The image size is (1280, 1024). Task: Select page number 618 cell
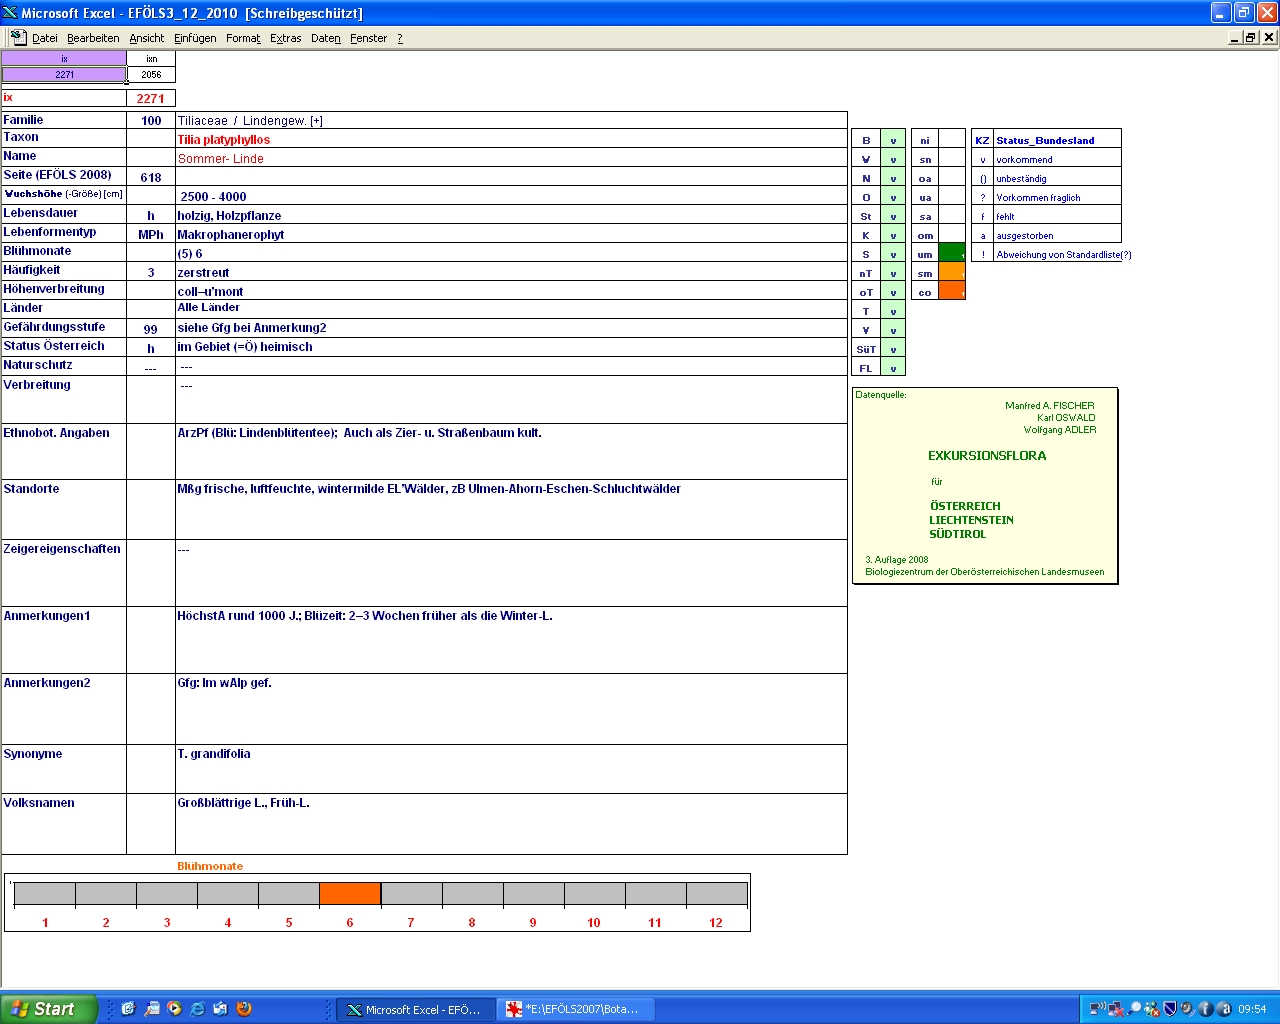pos(151,177)
